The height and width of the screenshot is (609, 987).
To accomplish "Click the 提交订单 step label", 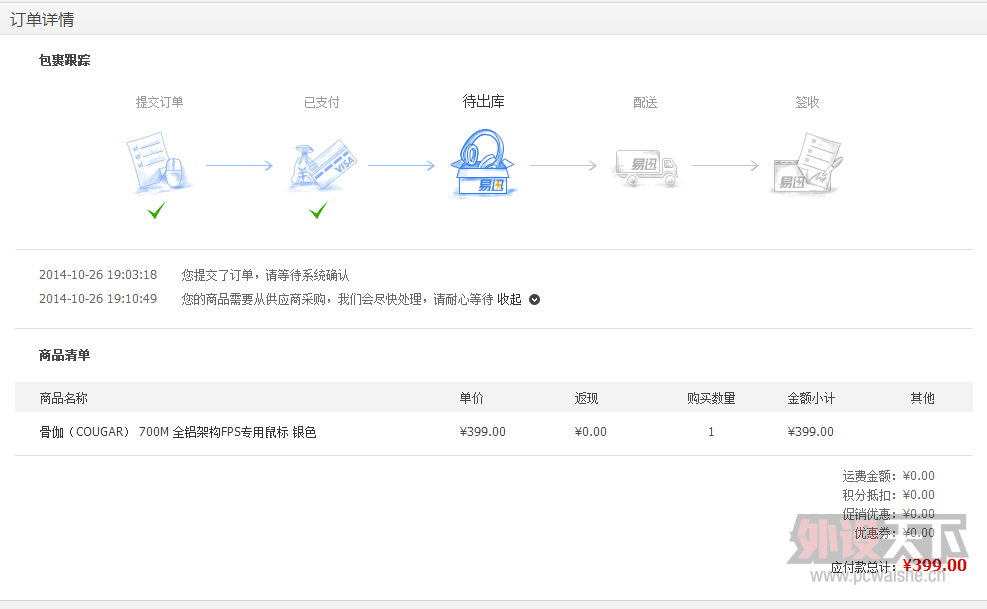I will (x=159, y=102).
